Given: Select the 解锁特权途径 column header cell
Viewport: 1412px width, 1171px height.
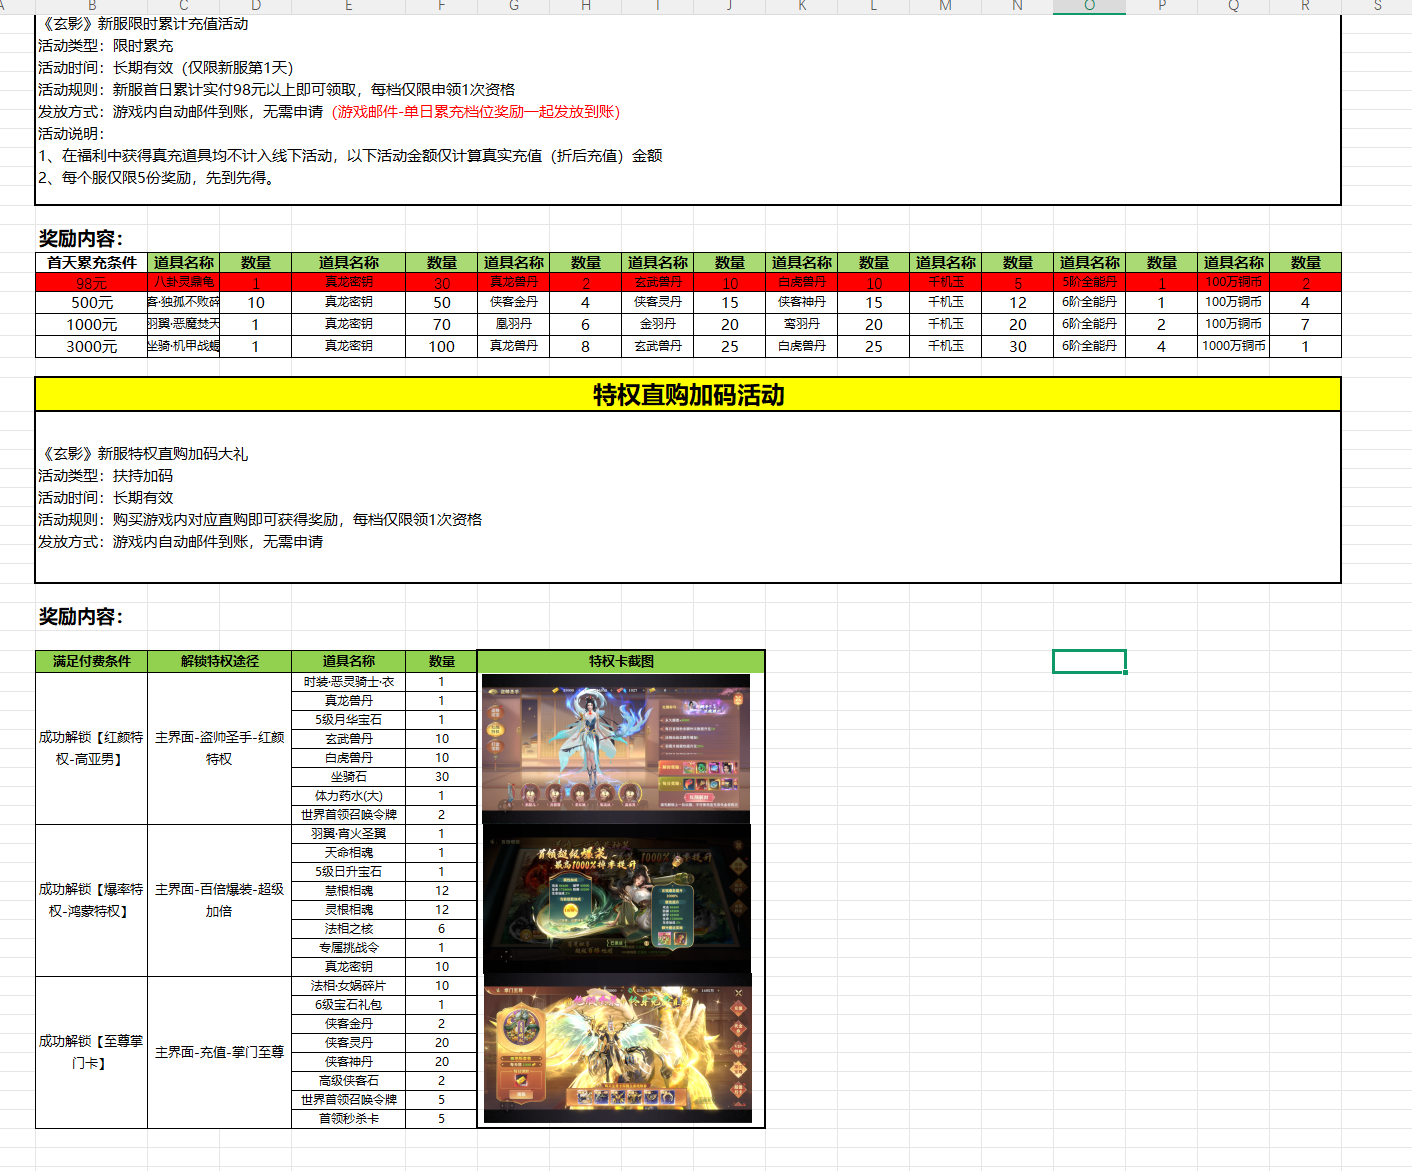Looking at the screenshot, I should [219, 661].
